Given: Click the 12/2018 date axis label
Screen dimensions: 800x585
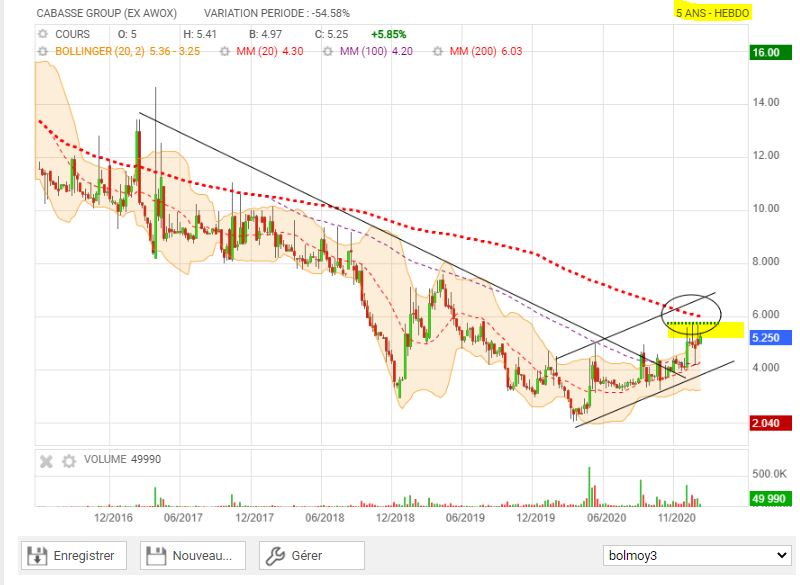Looking at the screenshot, I should click(395, 518).
